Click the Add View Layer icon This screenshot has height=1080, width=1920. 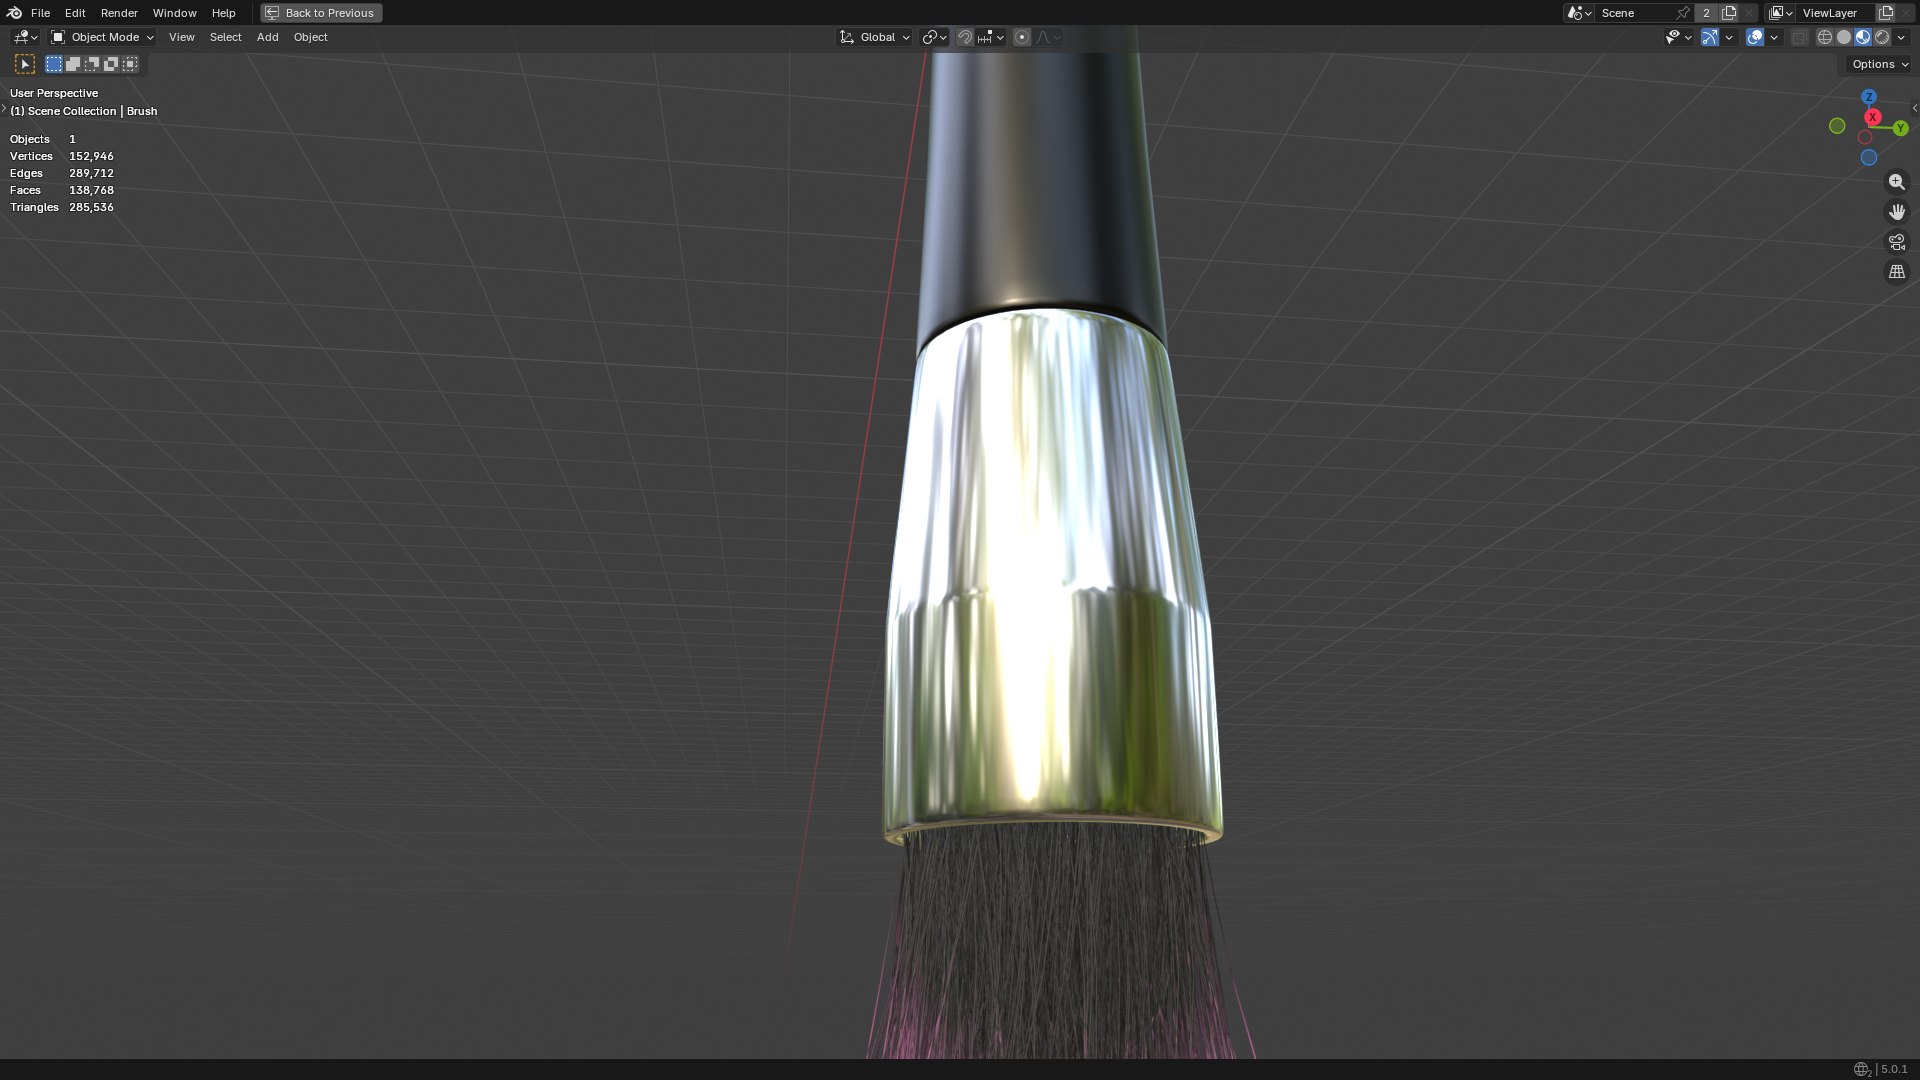1886,13
